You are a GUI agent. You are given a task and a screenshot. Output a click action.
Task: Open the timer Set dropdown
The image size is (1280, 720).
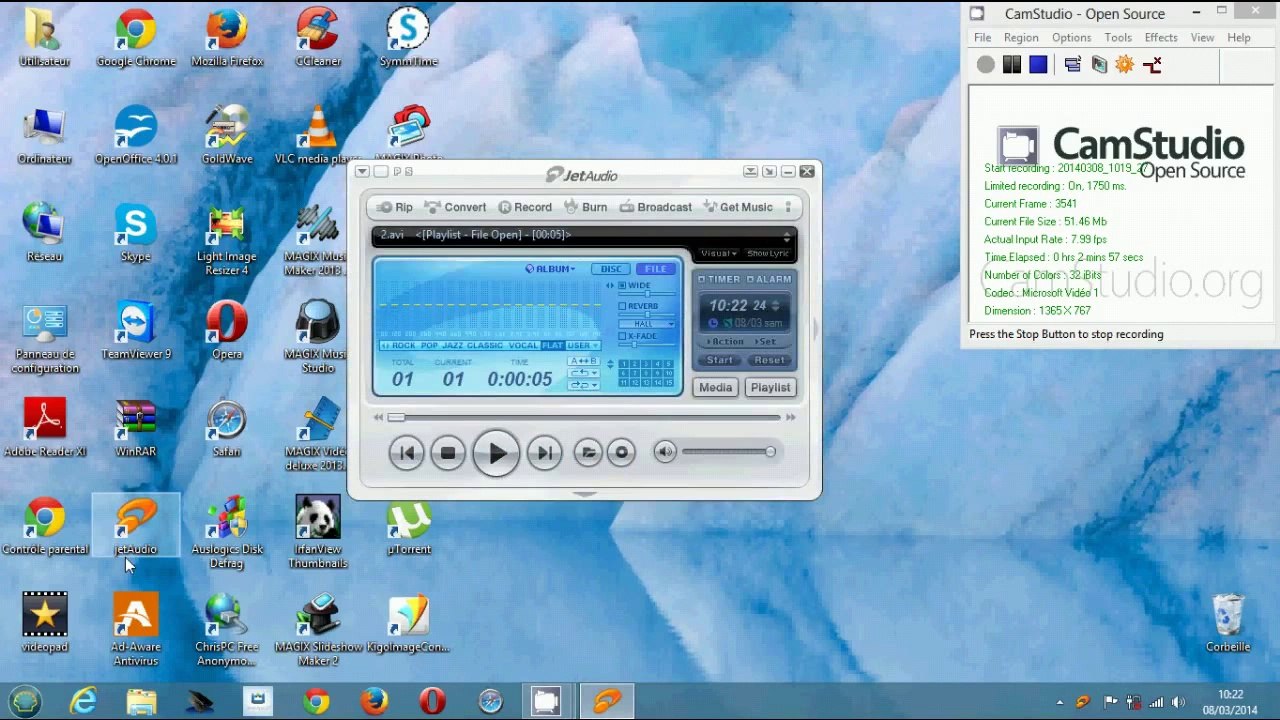768,342
